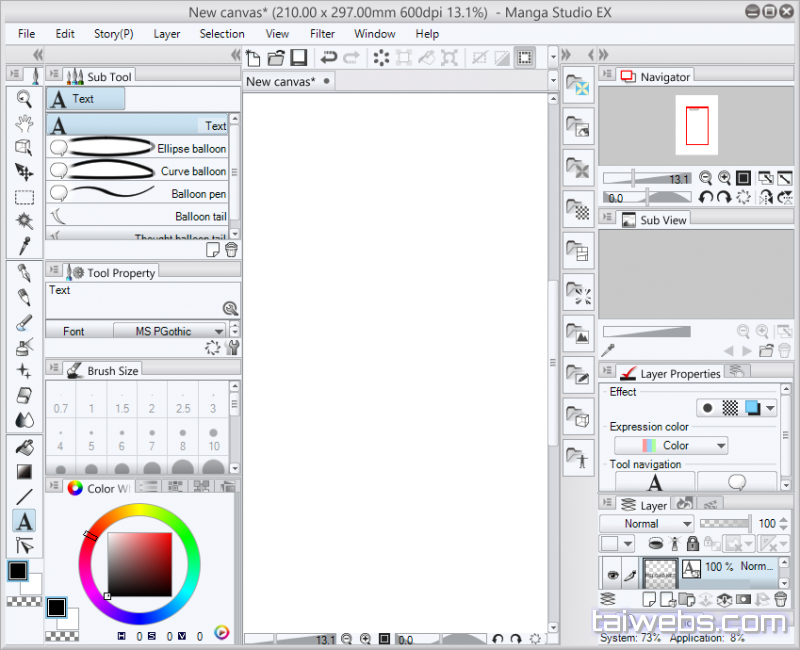This screenshot has height=650, width=800.
Task: Select the Gradient tool
Action: click(24, 471)
